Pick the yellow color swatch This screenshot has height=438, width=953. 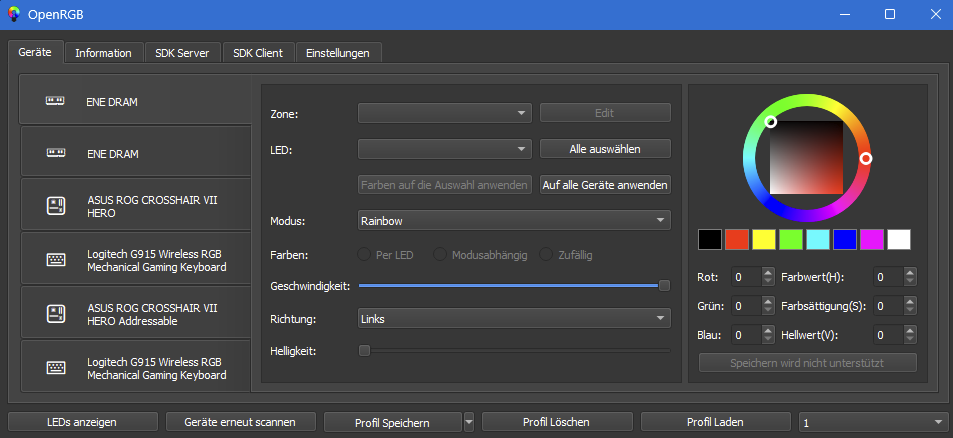[x=764, y=239]
